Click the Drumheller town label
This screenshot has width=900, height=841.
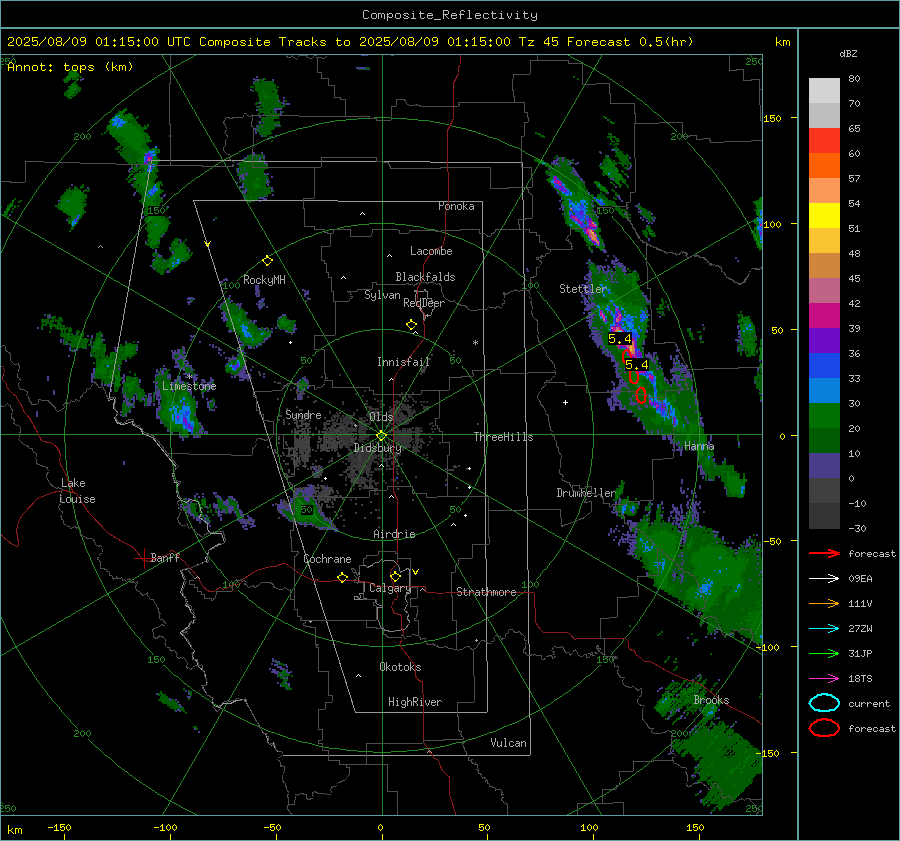coord(586,493)
